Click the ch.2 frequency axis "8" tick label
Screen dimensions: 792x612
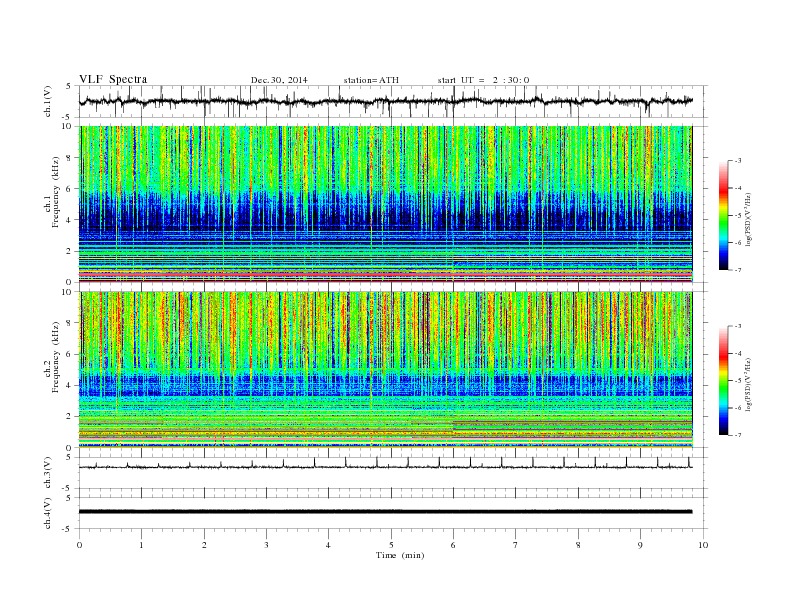(69, 323)
